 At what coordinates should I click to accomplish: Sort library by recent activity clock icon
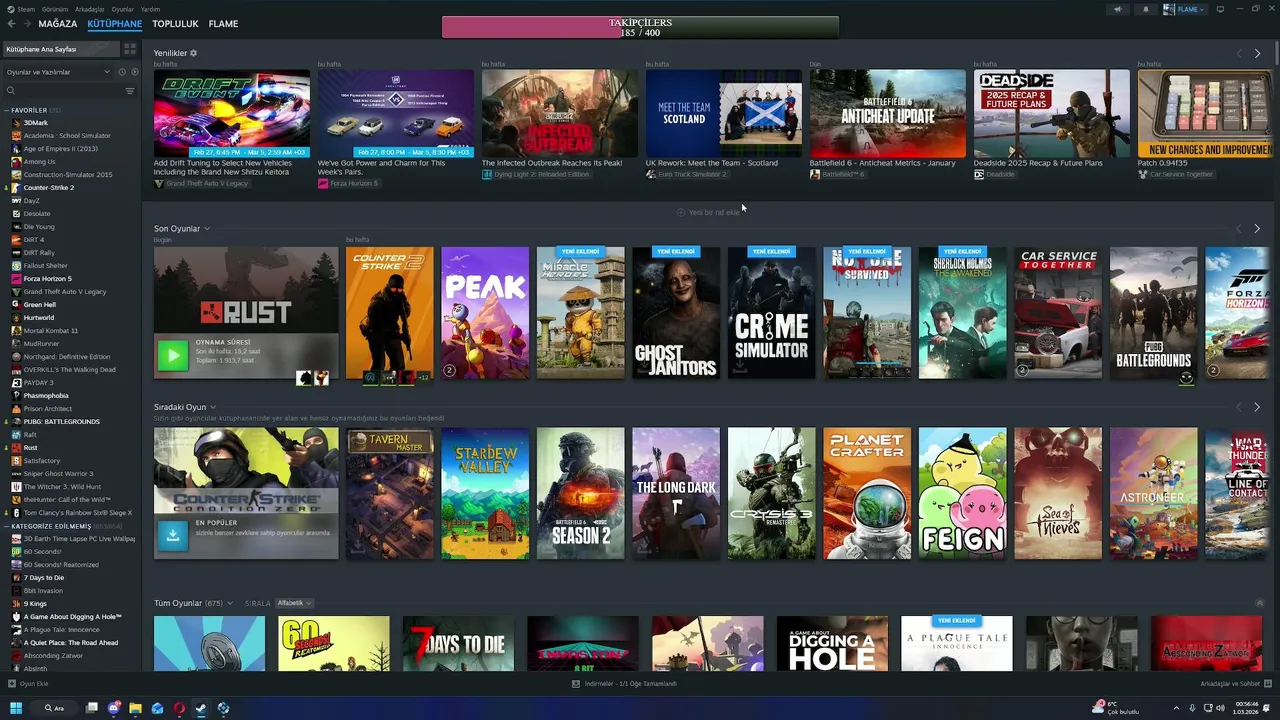122,72
